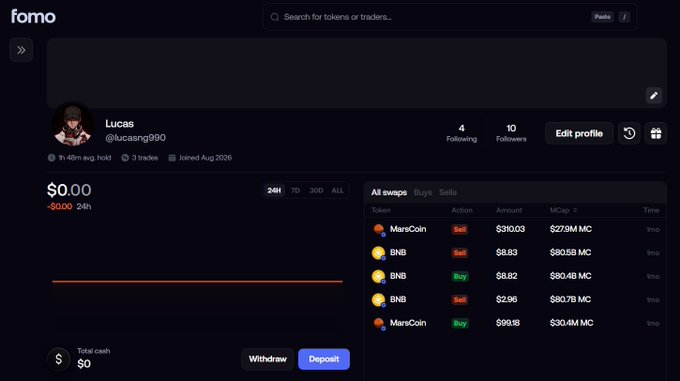Click Buy badge in MarsCoin $99.18 row
Viewport: 680px width, 381px height.
click(x=460, y=323)
